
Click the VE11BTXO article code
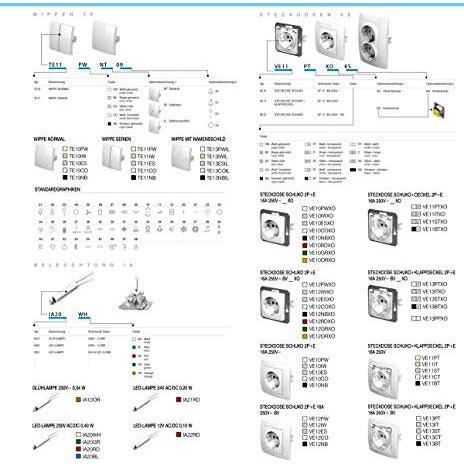435,229
